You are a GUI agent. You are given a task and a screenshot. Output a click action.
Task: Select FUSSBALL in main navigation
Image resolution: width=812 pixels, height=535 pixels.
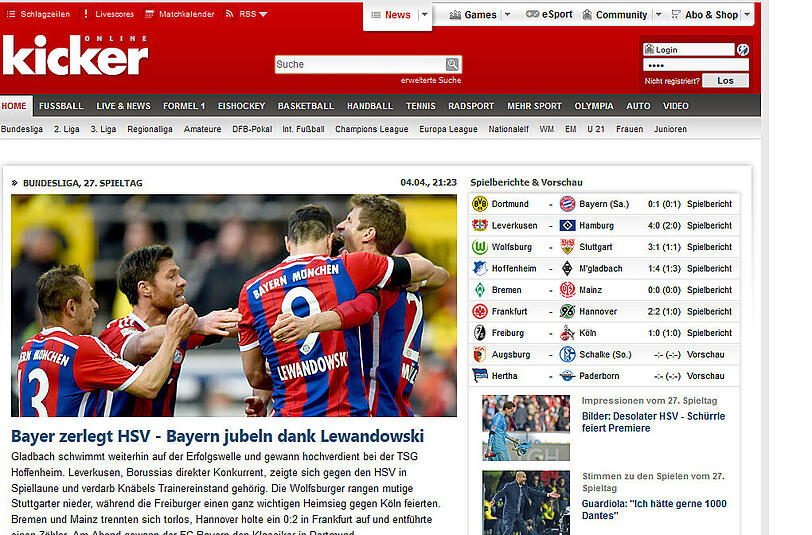click(x=61, y=106)
